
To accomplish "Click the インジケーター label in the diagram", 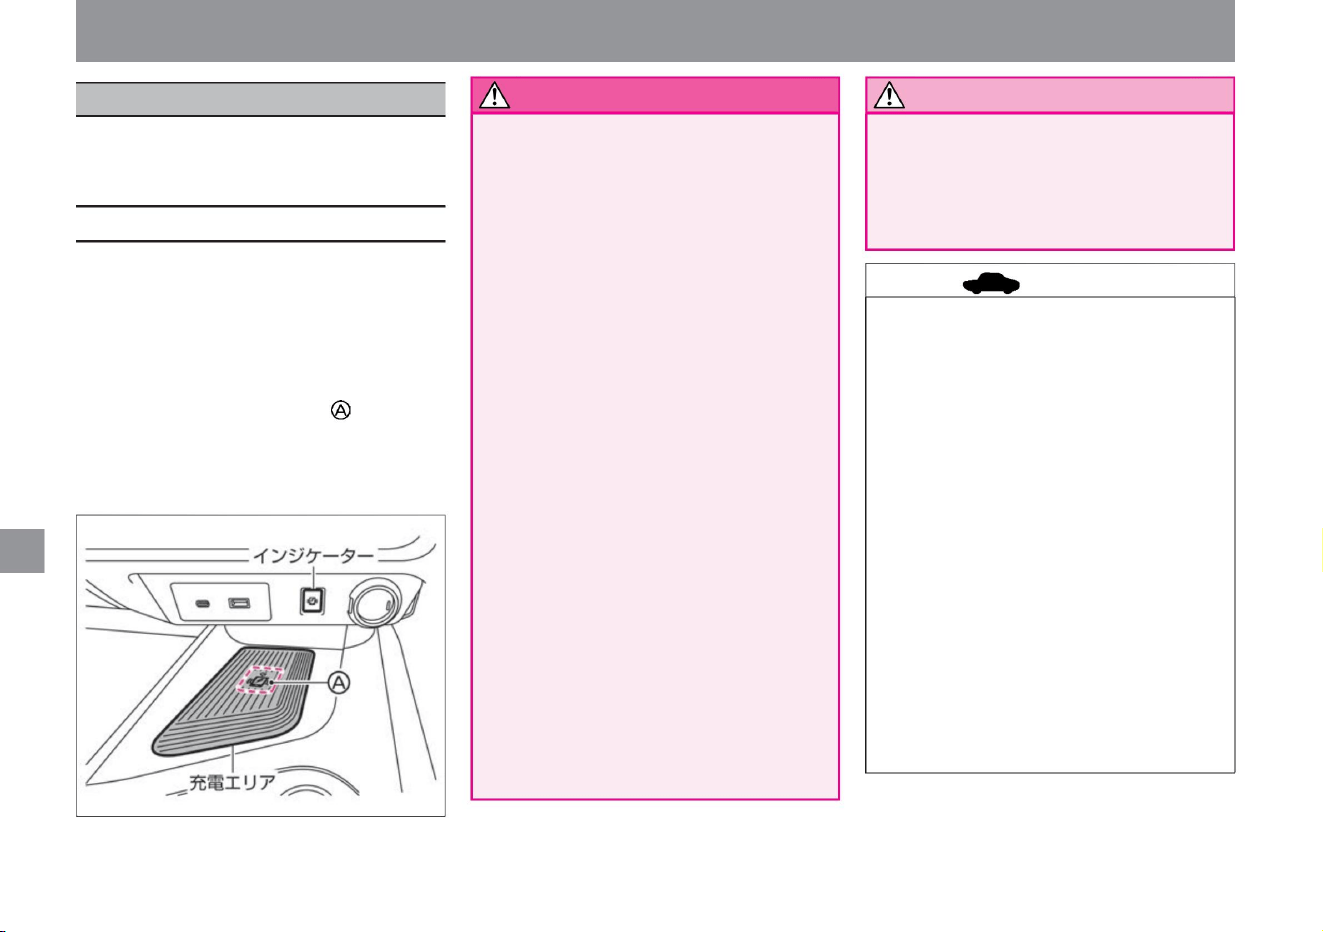I will coord(313,556).
